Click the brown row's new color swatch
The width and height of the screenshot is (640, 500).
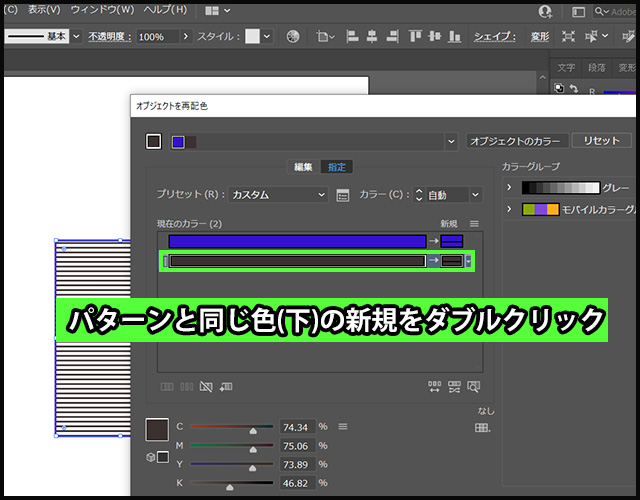click(451, 261)
